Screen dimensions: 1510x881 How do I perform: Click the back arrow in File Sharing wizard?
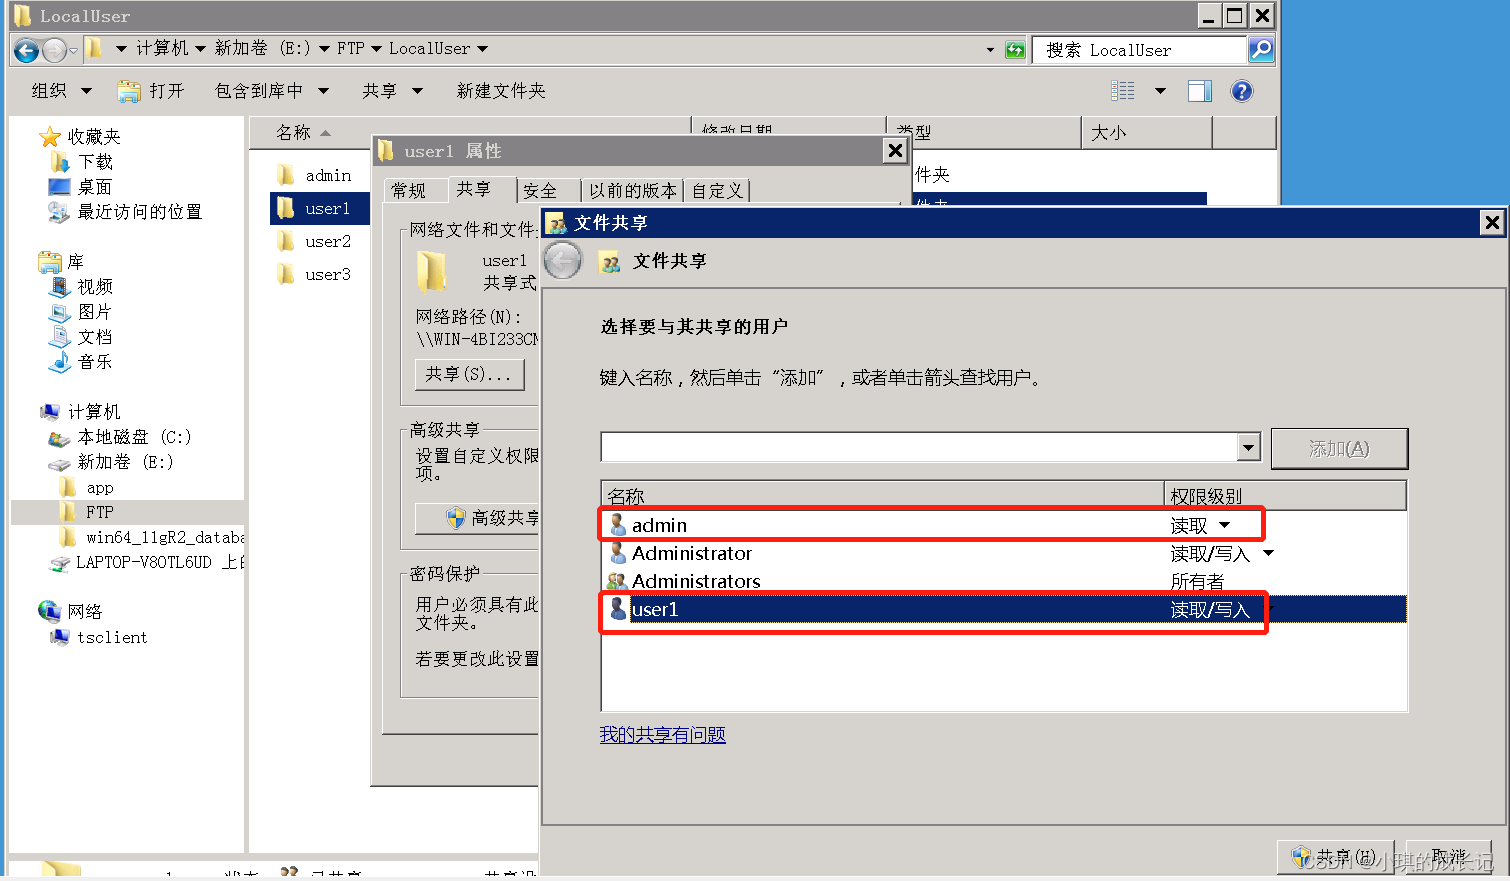click(x=563, y=261)
